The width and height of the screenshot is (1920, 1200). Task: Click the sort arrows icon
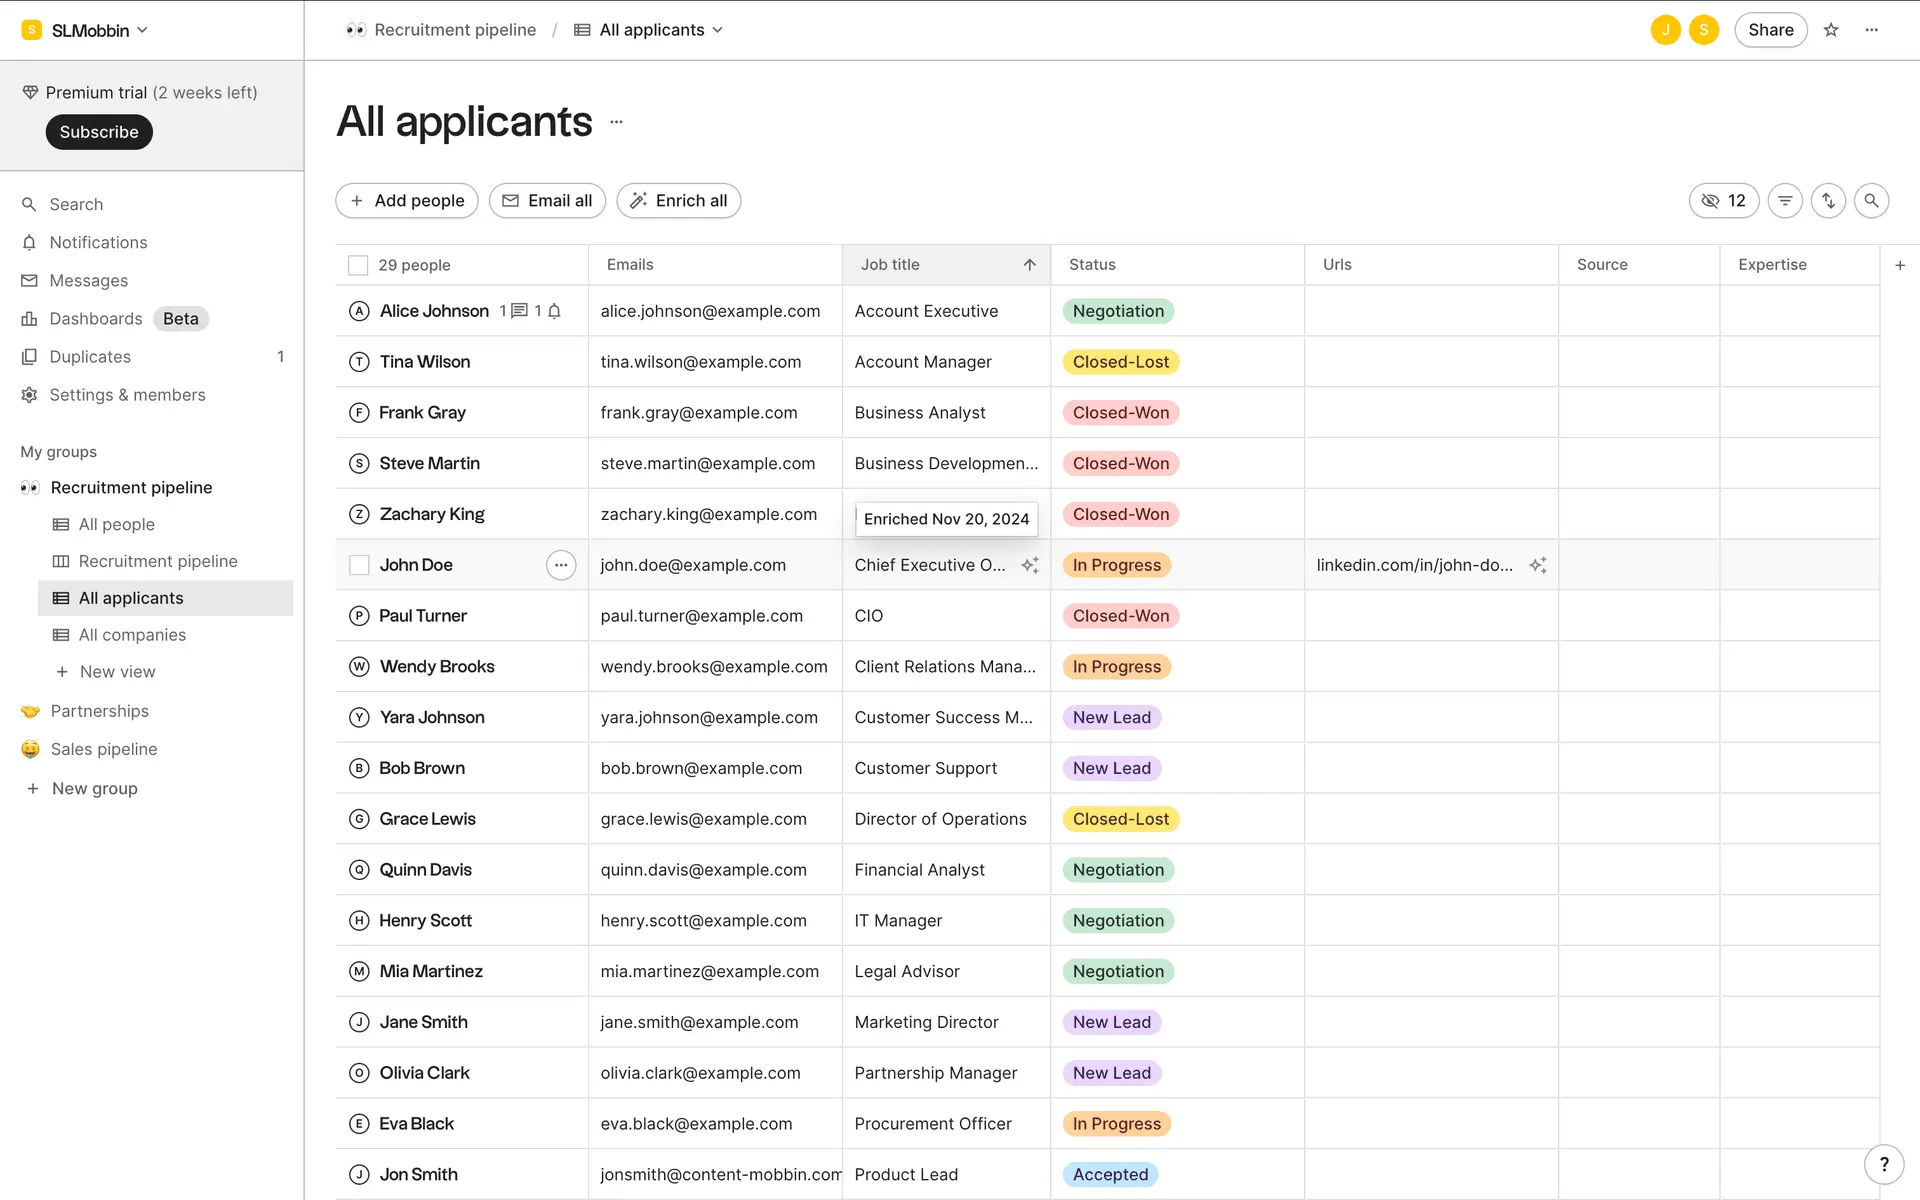(1828, 201)
